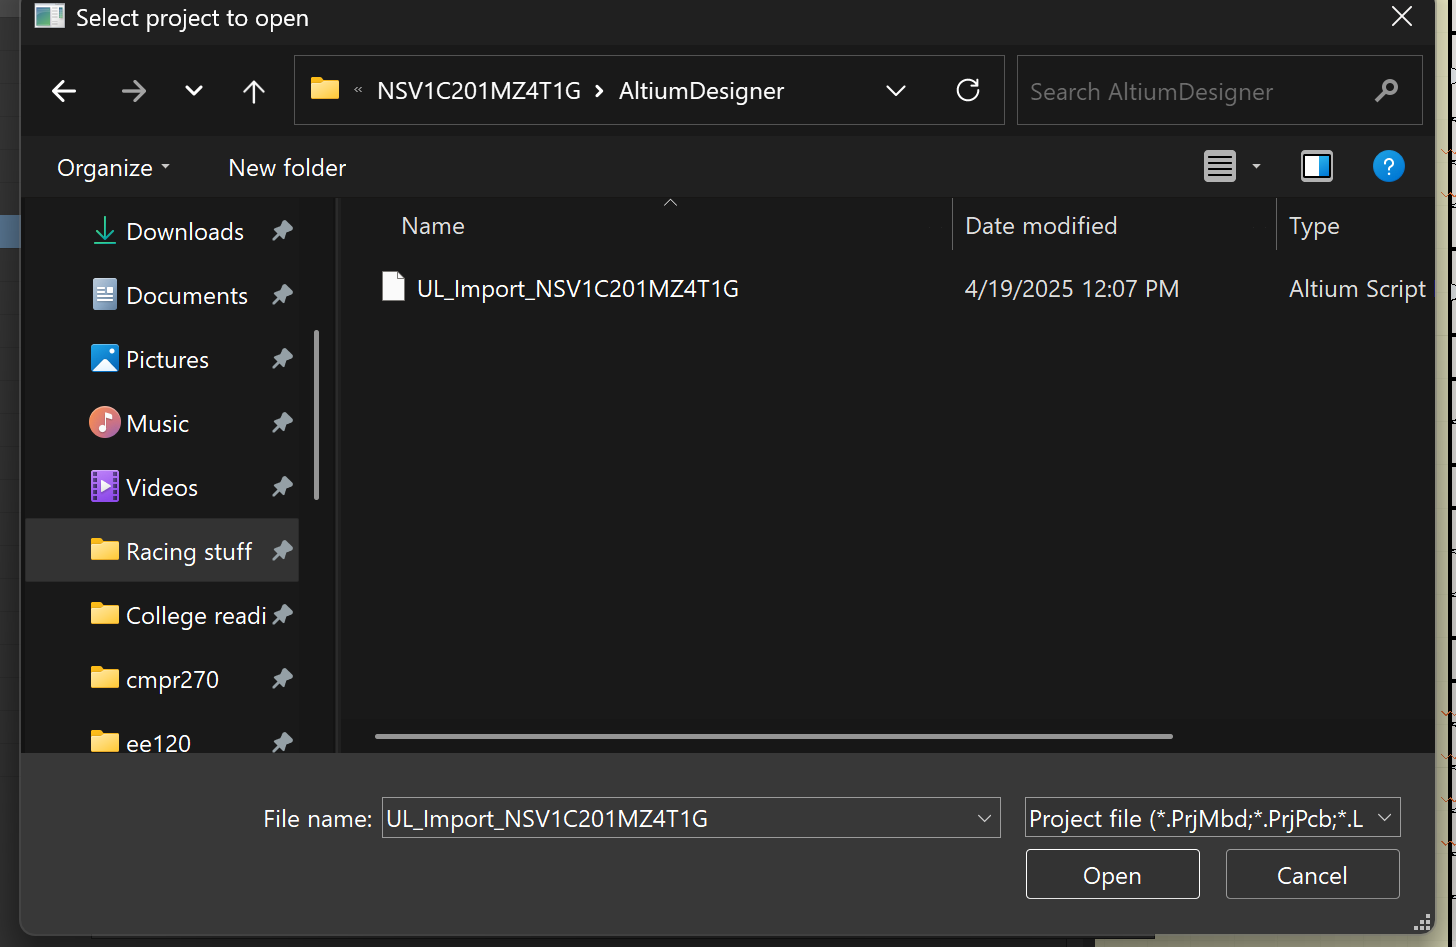The height and width of the screenshot is (947, 1456).
Task: Click the Open button
Action: tap(1113, 875)
